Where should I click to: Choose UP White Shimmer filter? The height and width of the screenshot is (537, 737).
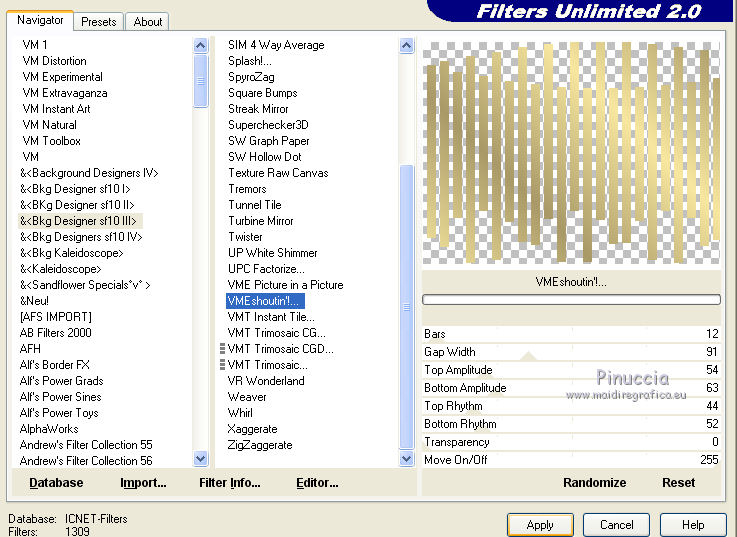pos(273,253)
